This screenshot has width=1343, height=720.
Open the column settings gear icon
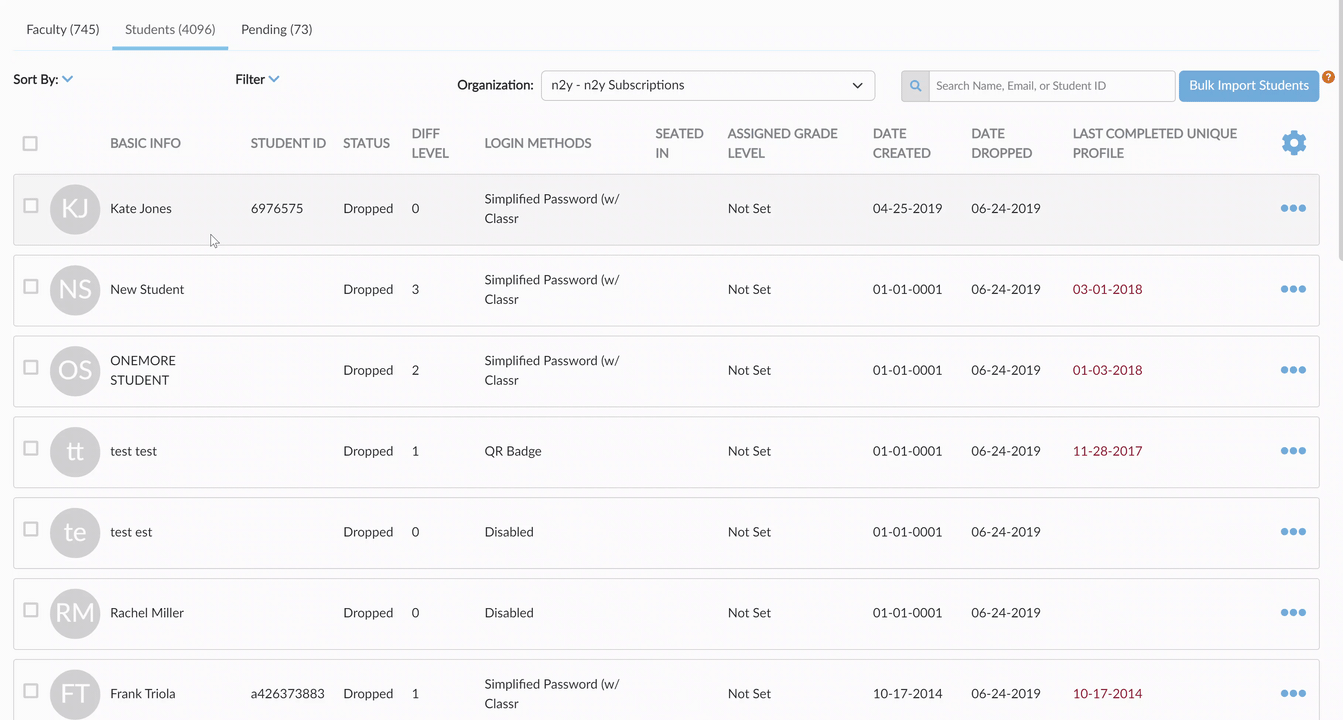(x=1293, y=143)
